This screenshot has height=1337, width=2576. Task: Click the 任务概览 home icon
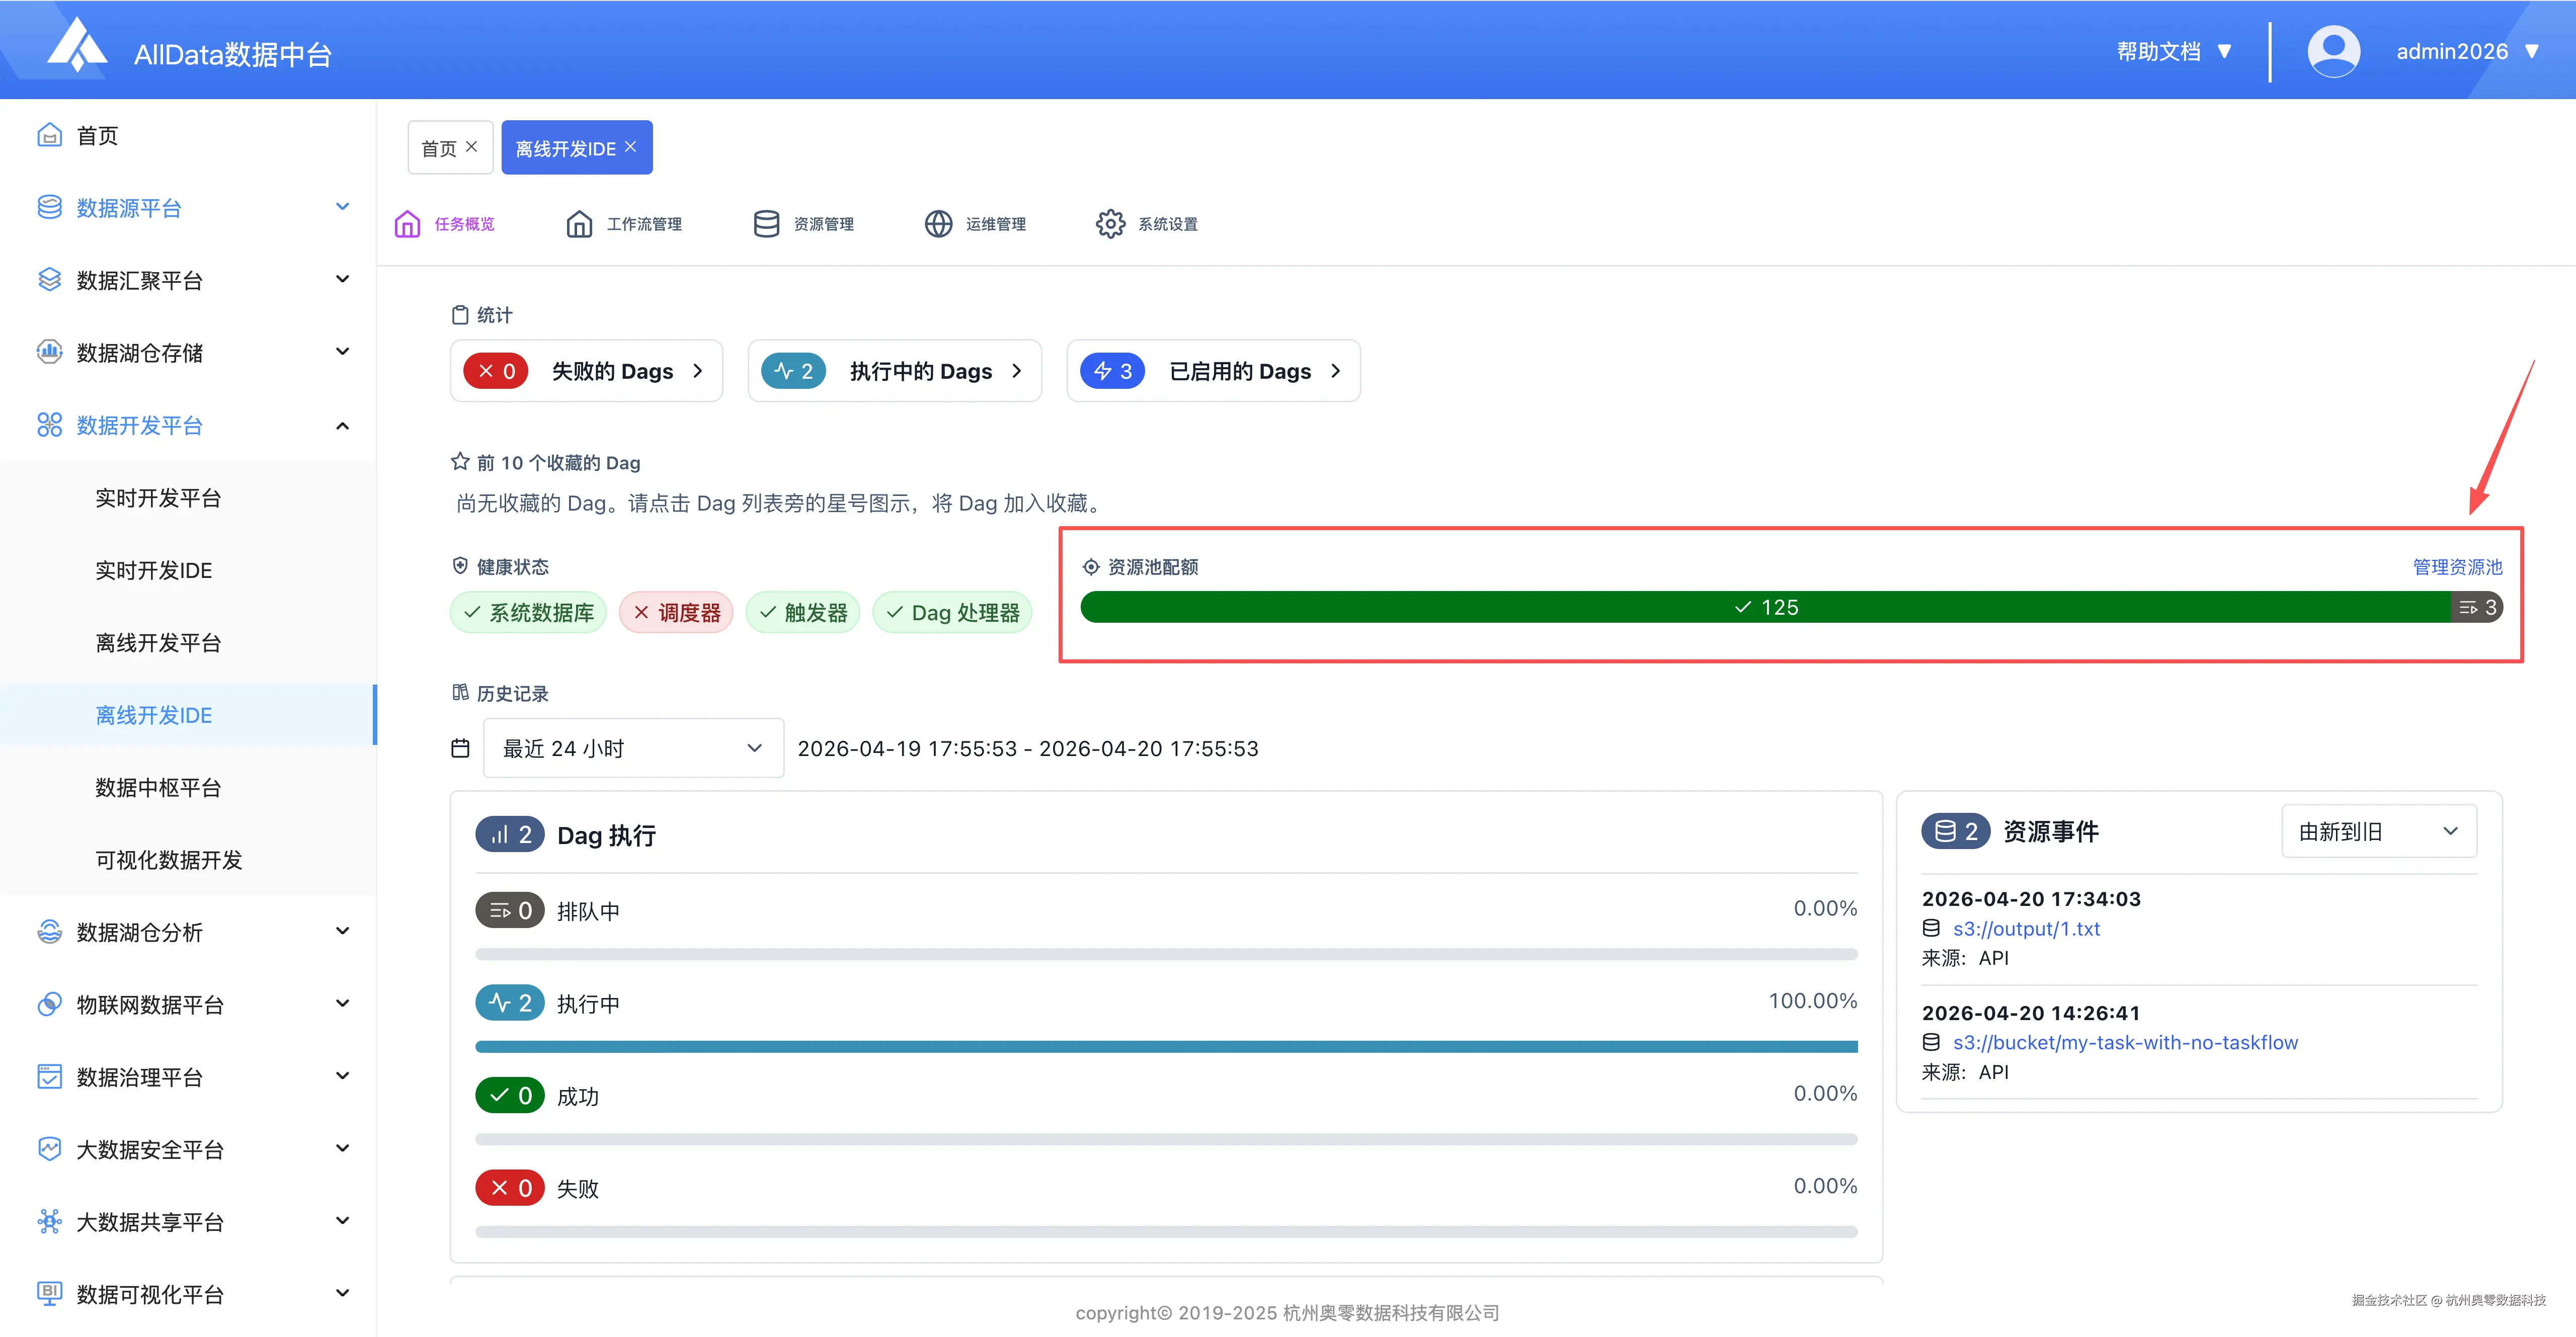407,224
